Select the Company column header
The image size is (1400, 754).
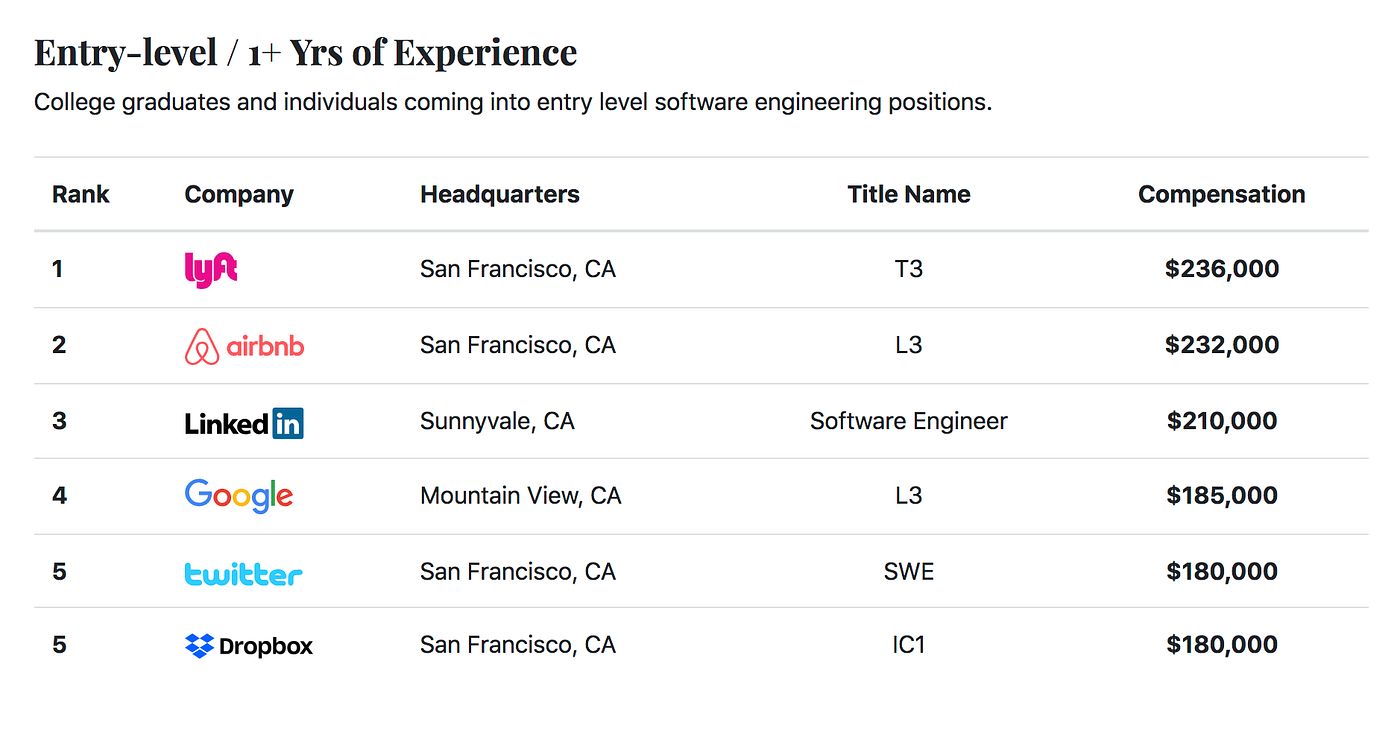[x=239, y=194]
